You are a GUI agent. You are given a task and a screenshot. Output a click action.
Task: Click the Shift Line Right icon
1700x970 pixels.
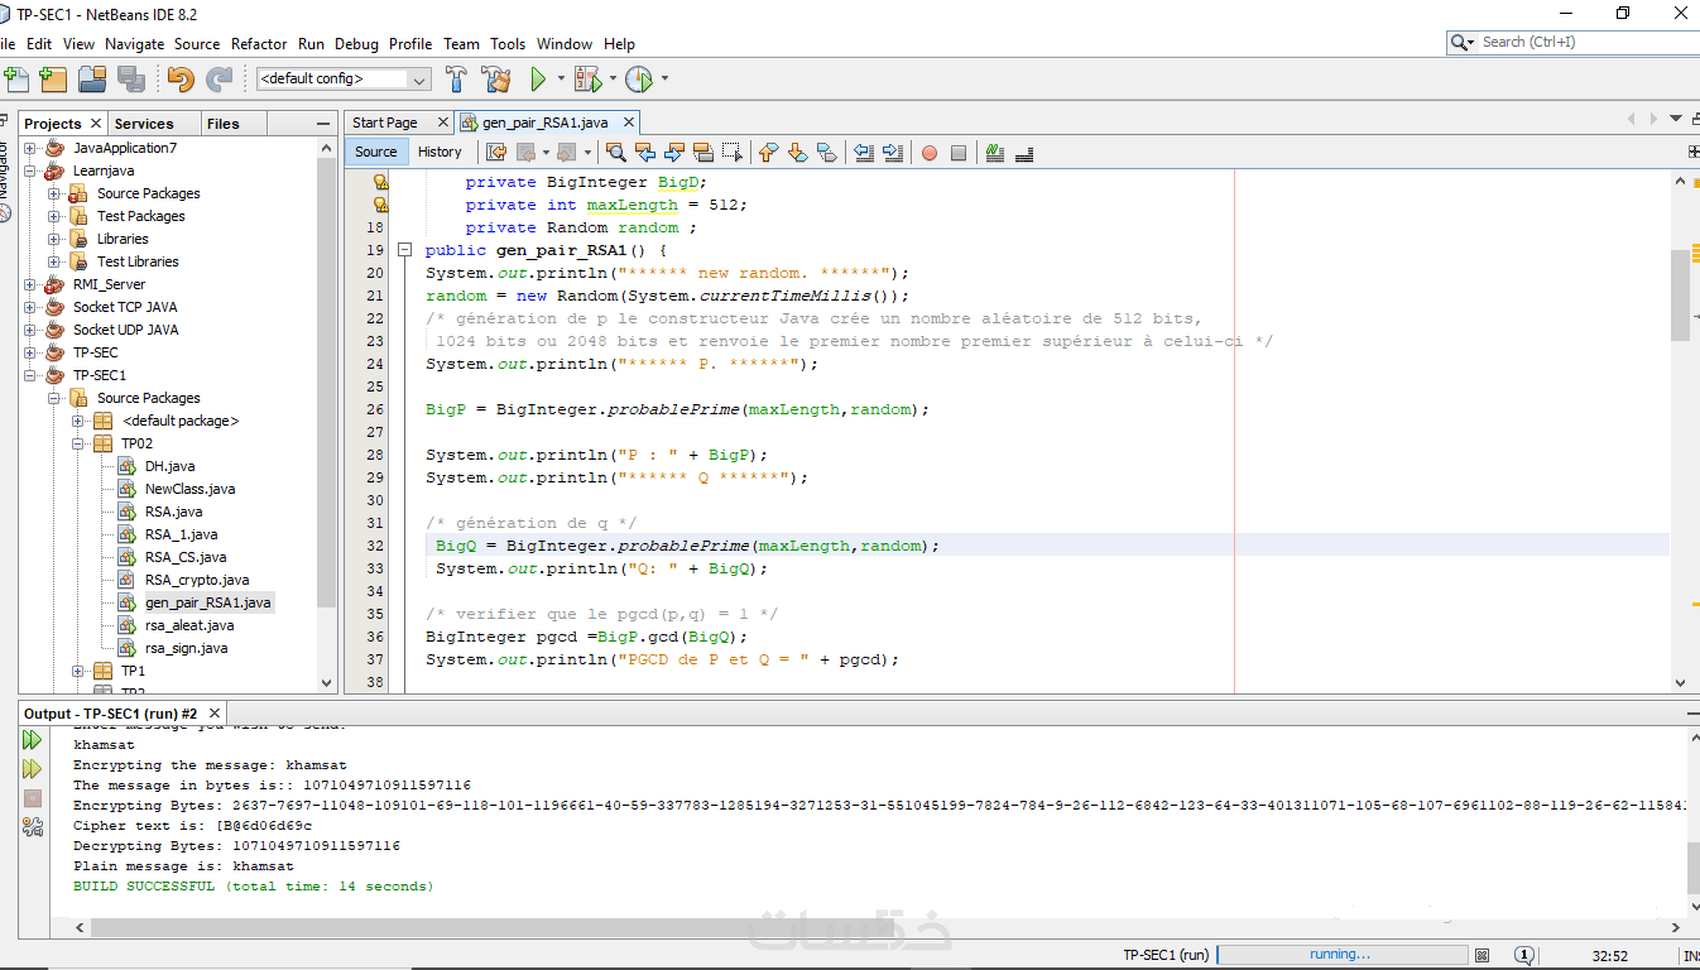click(893, 152)
